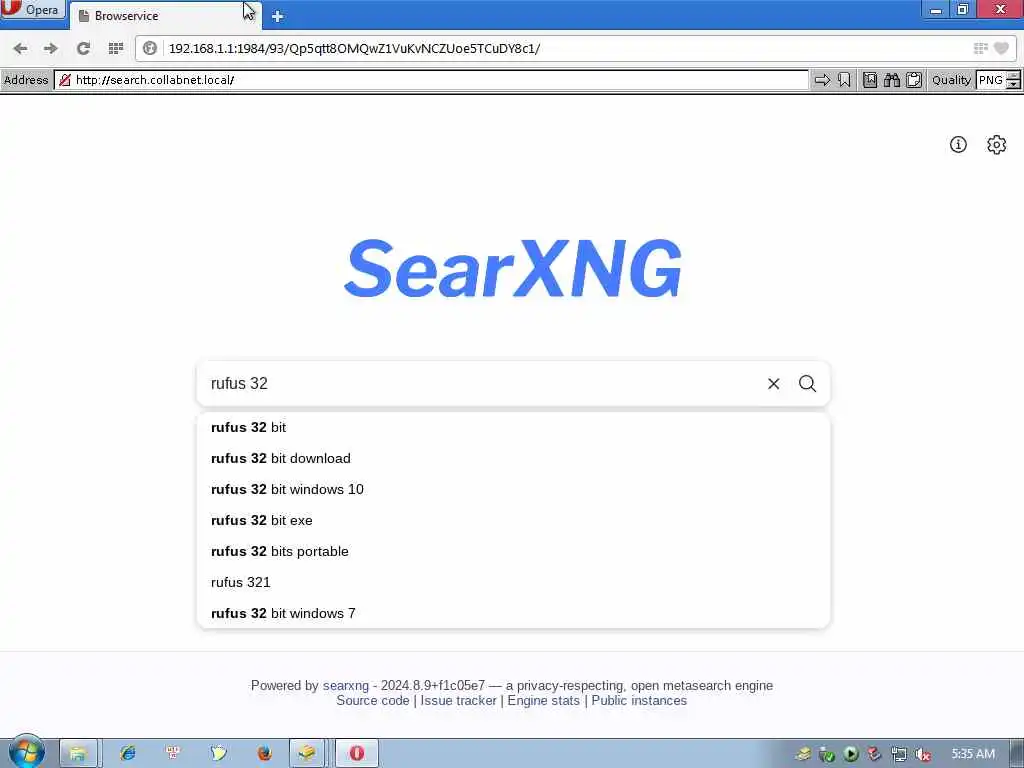Screen dimensions: 1024x768
Task: Select suggestion "rufus 32 bit download"
Action: click(x=513, y=458)
